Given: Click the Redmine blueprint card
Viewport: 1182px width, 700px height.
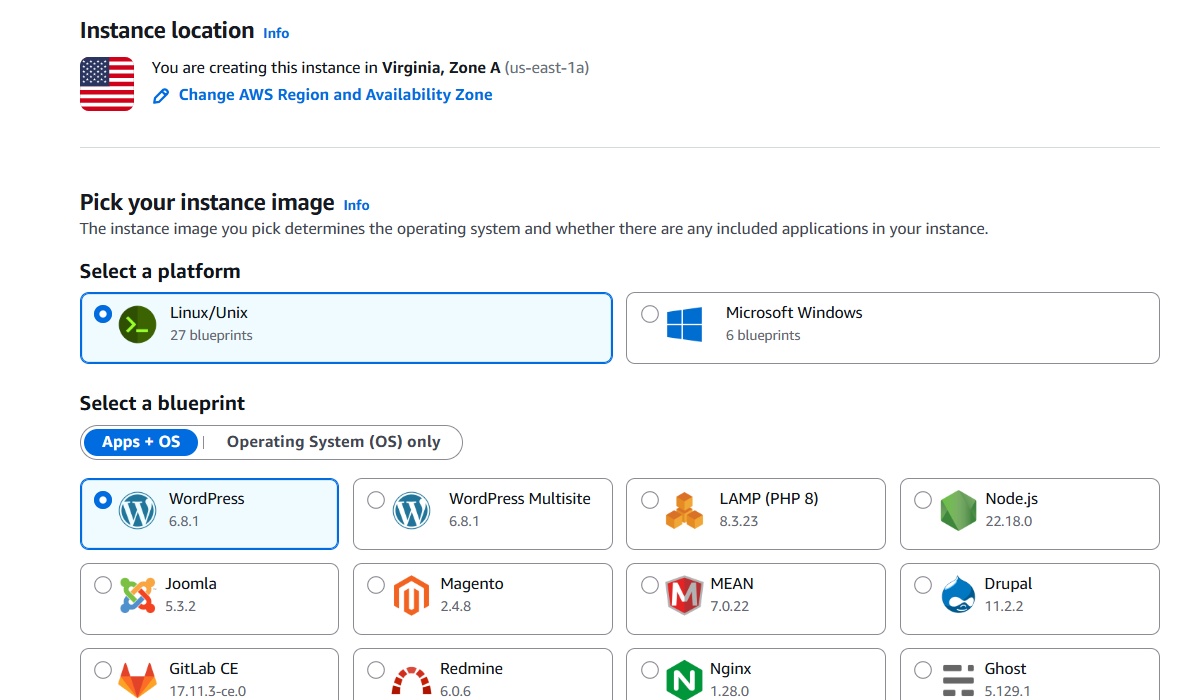Looking at the screenshot, I should [x=482, y=676].
